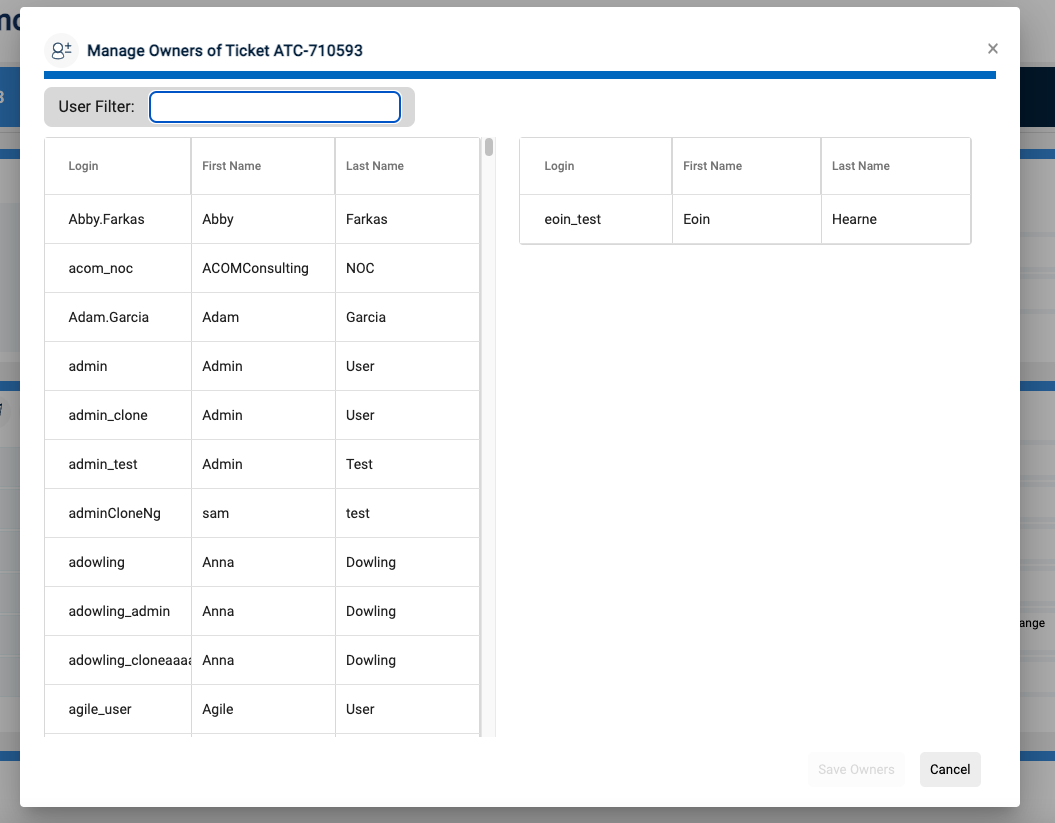1055x823 pixels.
Task: Select the admin_test user row
Action: tap(103, 464)
